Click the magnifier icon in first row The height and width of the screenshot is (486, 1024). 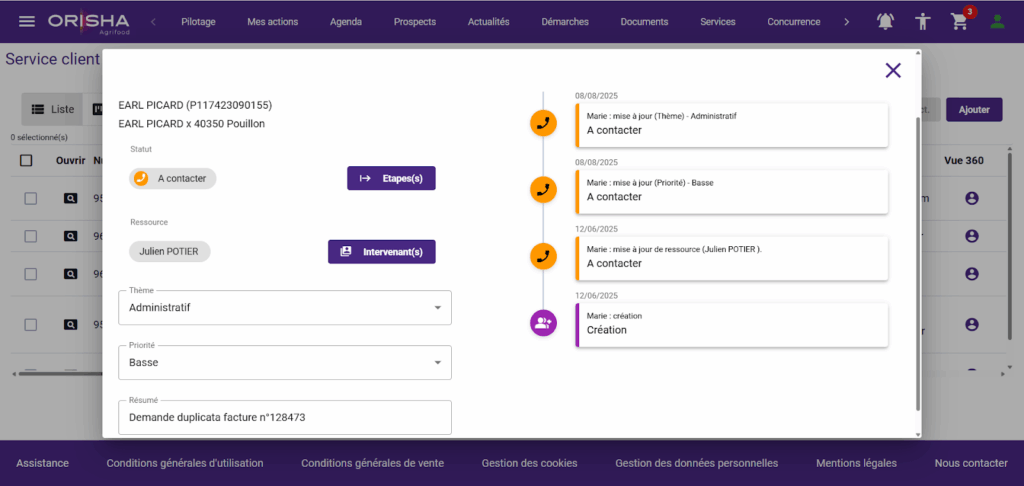71,199
